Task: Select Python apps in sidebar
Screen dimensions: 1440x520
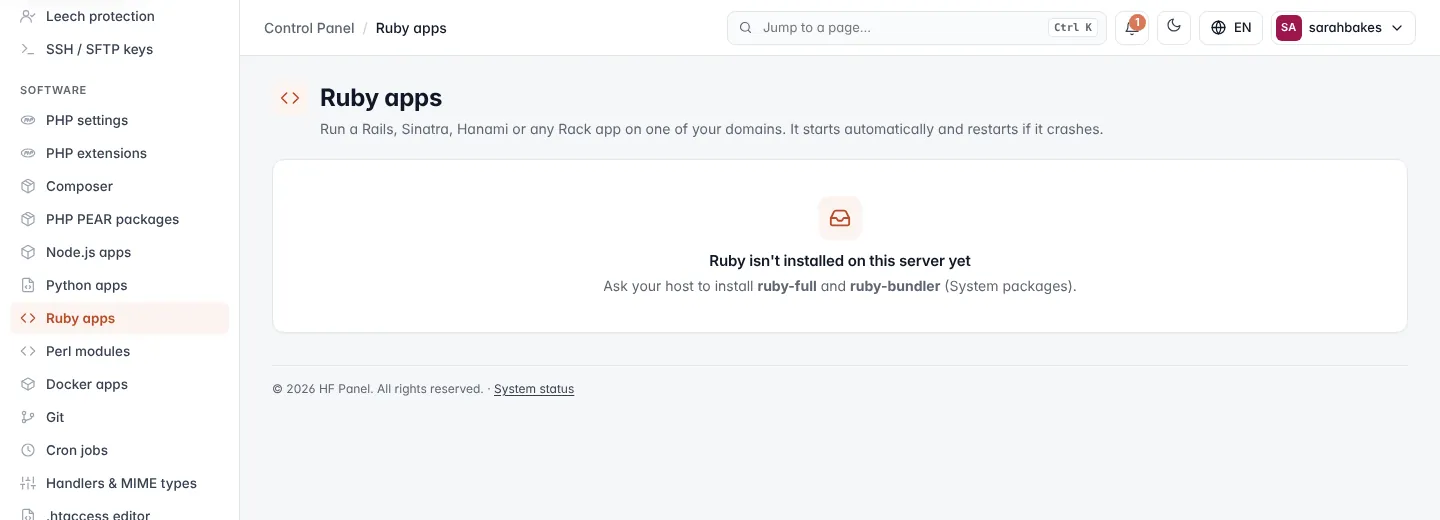Action: [x=87, y=285]
